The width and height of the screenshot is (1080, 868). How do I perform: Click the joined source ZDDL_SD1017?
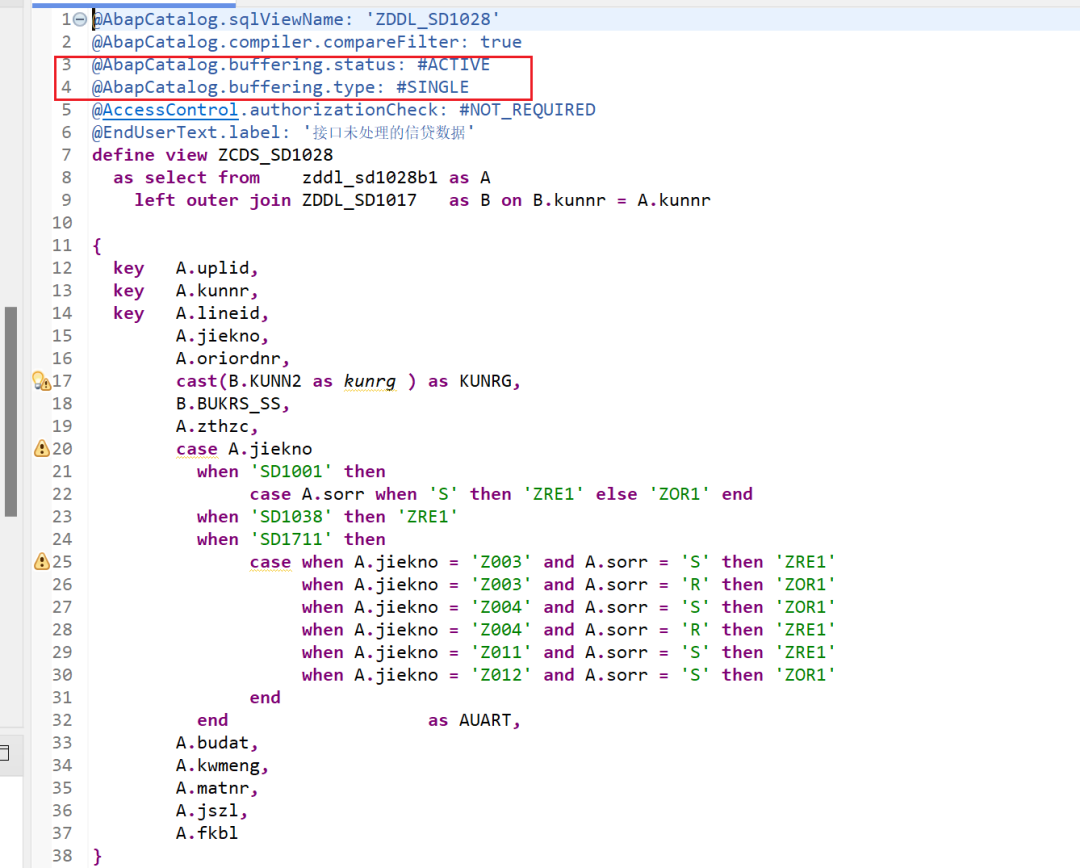[360, 200]
